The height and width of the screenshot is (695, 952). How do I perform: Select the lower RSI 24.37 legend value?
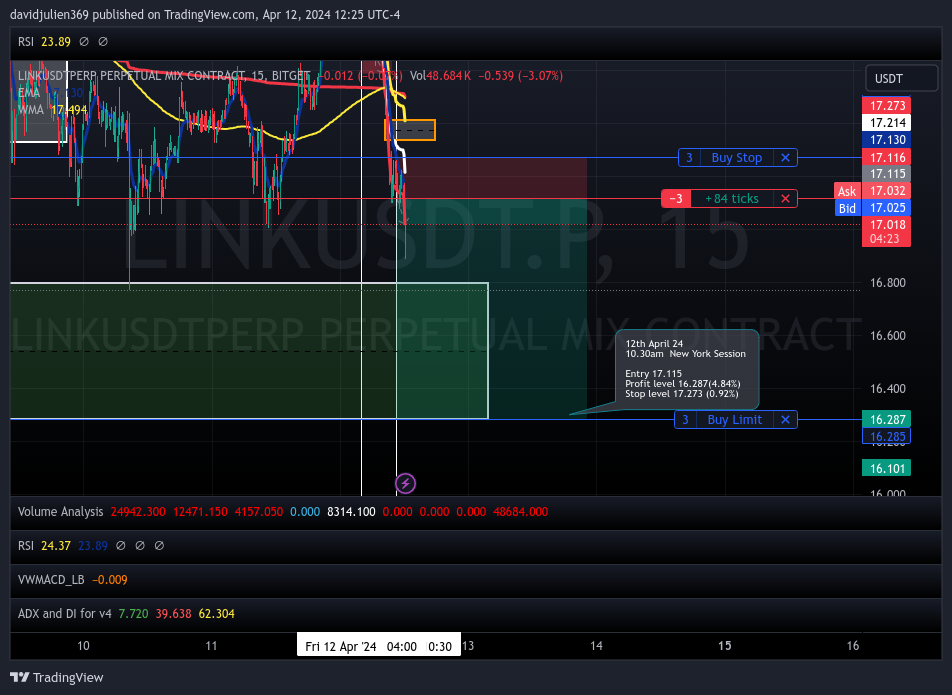tap(56, 546)
